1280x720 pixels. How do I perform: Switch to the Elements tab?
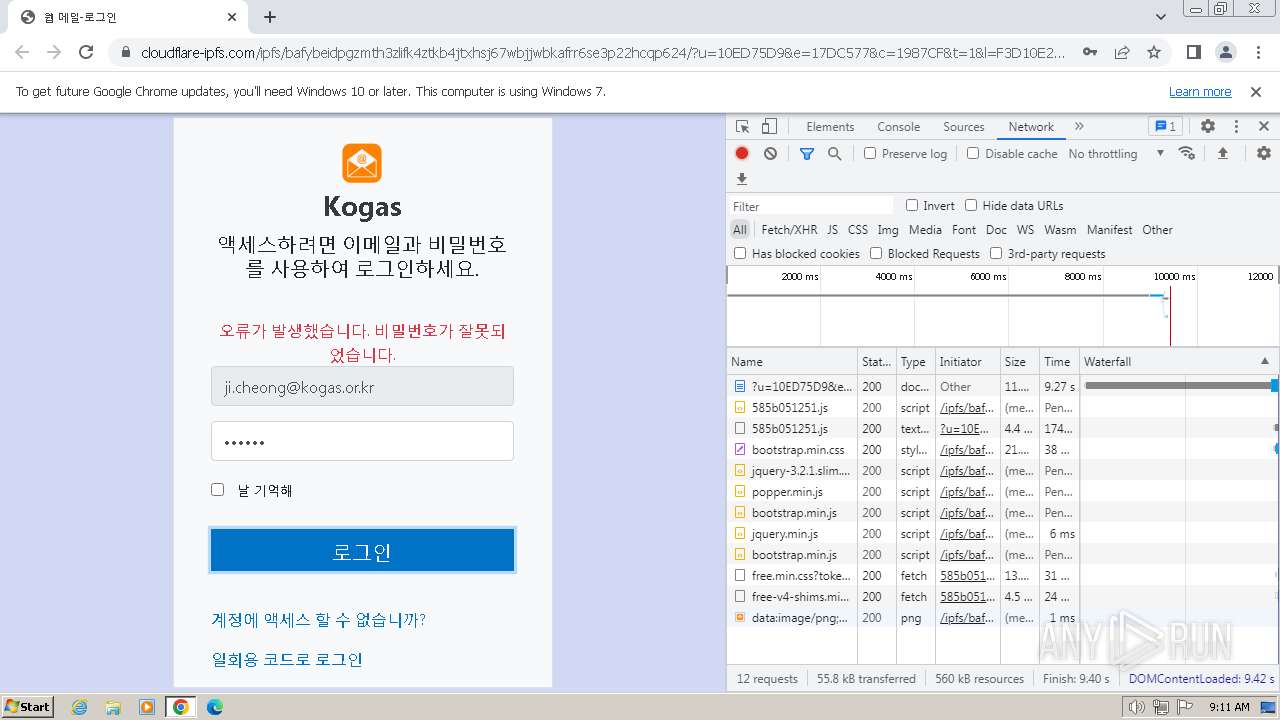(830, 127)
